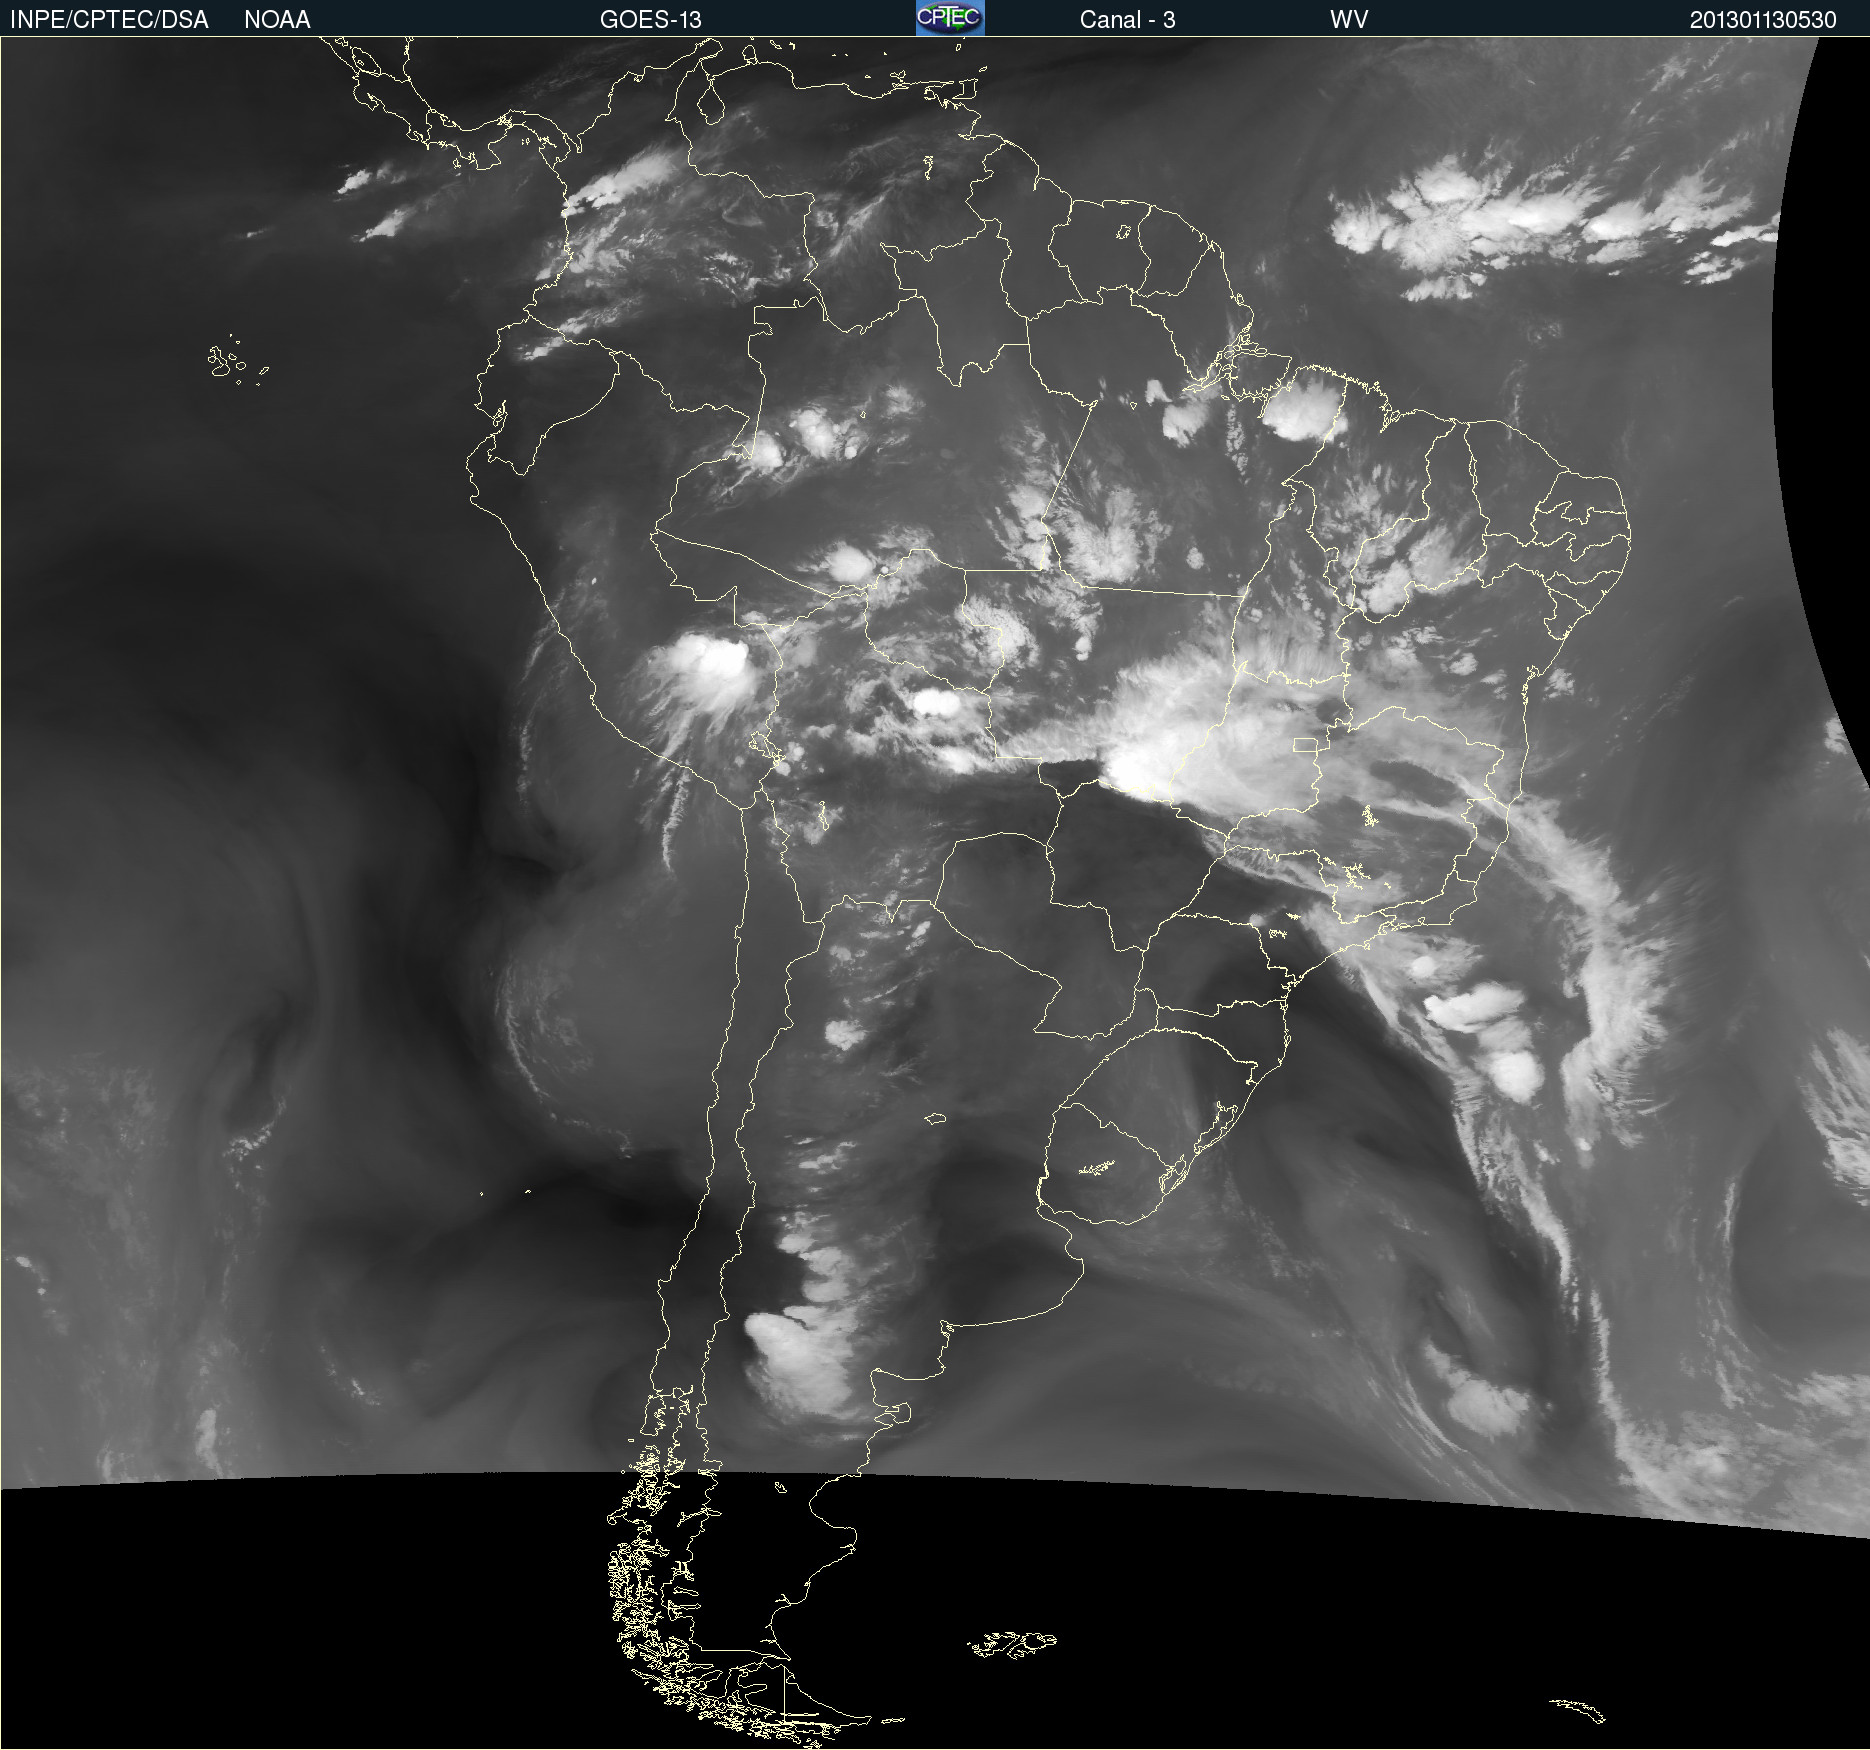
Task: Click the CPTEC logo in header
Action: pyautogui.click(x=950, y=18)
